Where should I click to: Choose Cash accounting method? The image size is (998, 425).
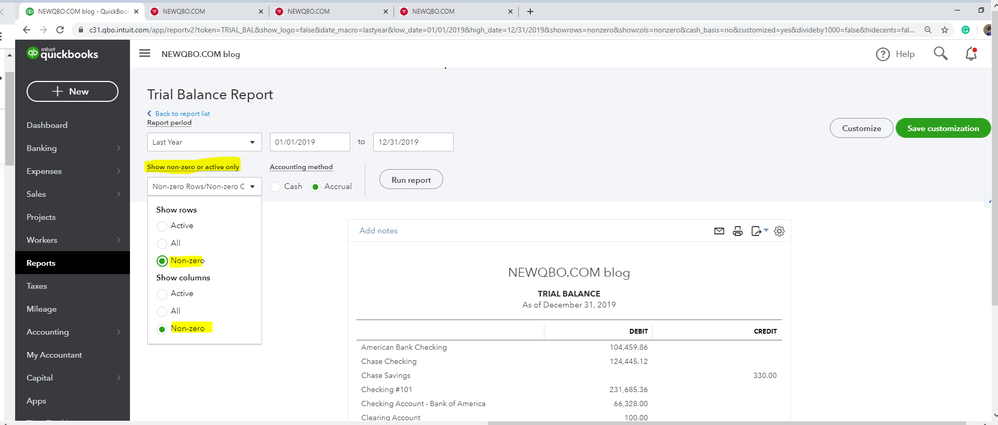(276, 186)
